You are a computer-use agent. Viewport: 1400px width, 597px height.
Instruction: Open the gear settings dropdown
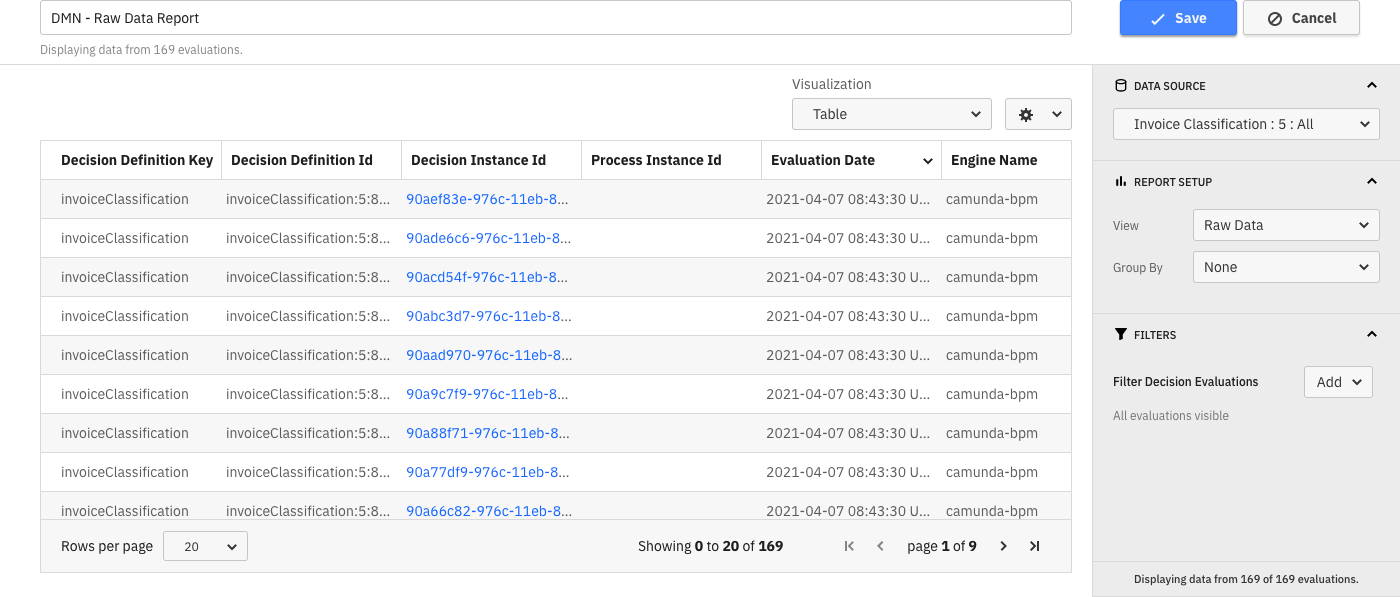(x=1037, y=114)
